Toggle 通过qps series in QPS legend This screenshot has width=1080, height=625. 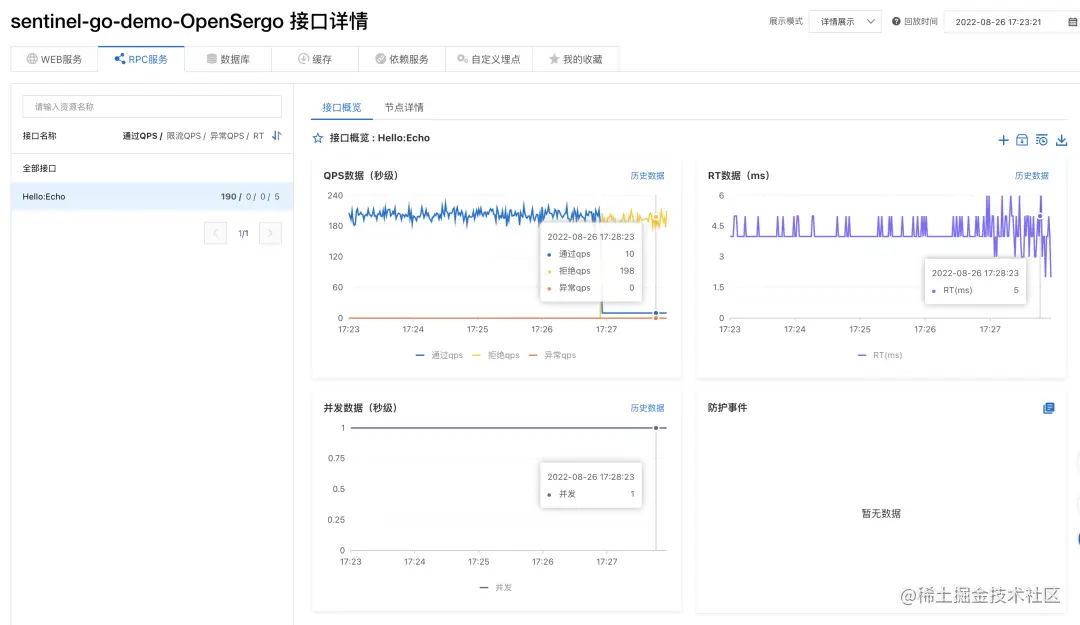(x=439, y=355)
